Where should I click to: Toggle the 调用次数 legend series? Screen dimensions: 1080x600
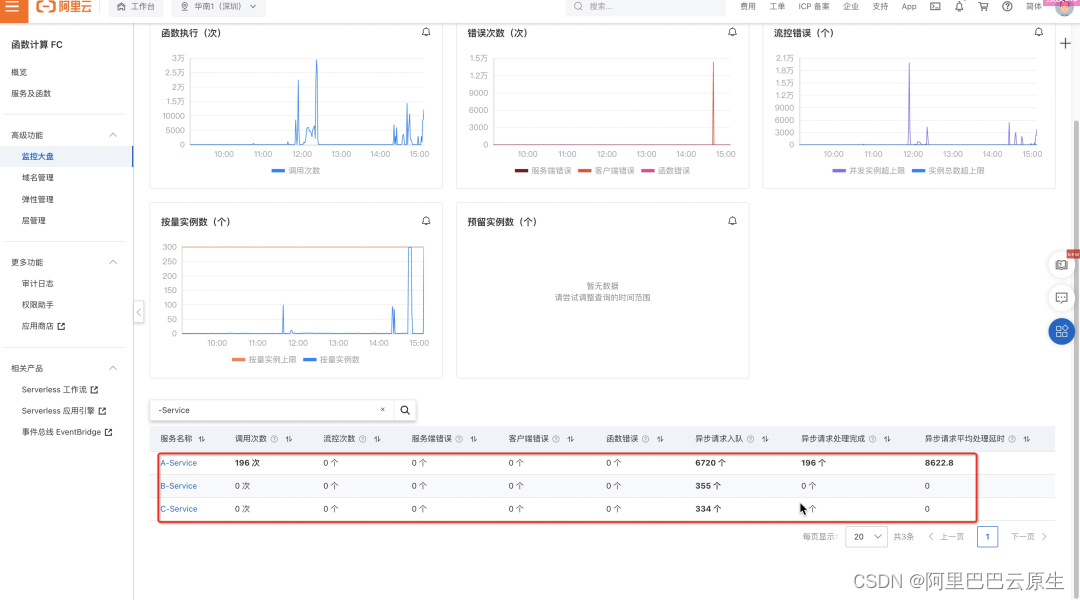coord(296,171)
